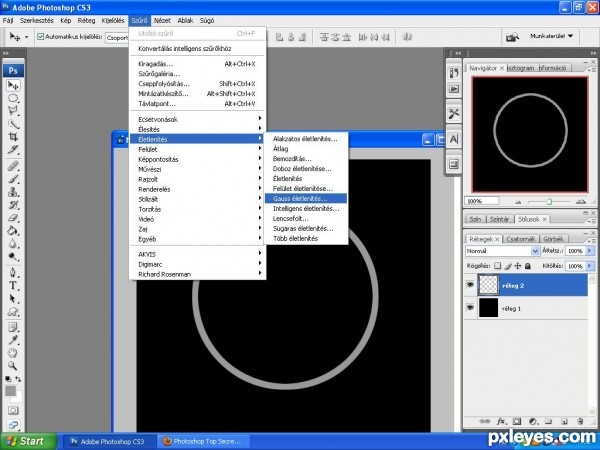Expand the collapsed tools panel arrows

tap(6, 53)
